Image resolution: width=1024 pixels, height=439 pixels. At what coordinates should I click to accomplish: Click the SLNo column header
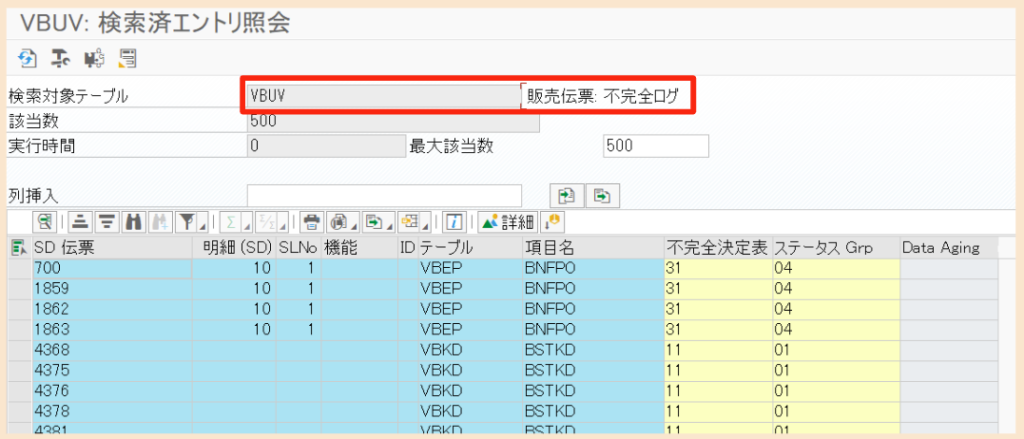pos(298,248)
